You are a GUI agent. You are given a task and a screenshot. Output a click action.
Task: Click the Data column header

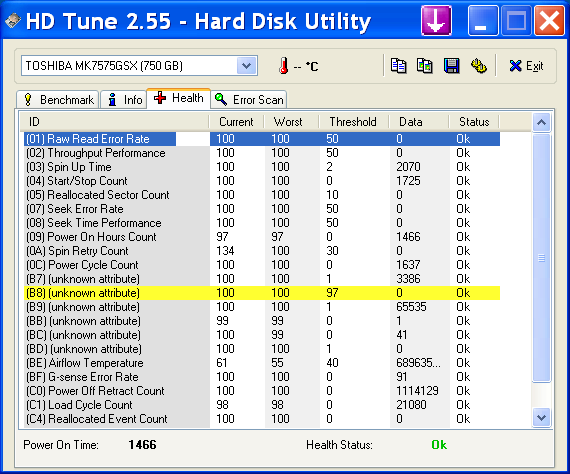coord(419,122)
